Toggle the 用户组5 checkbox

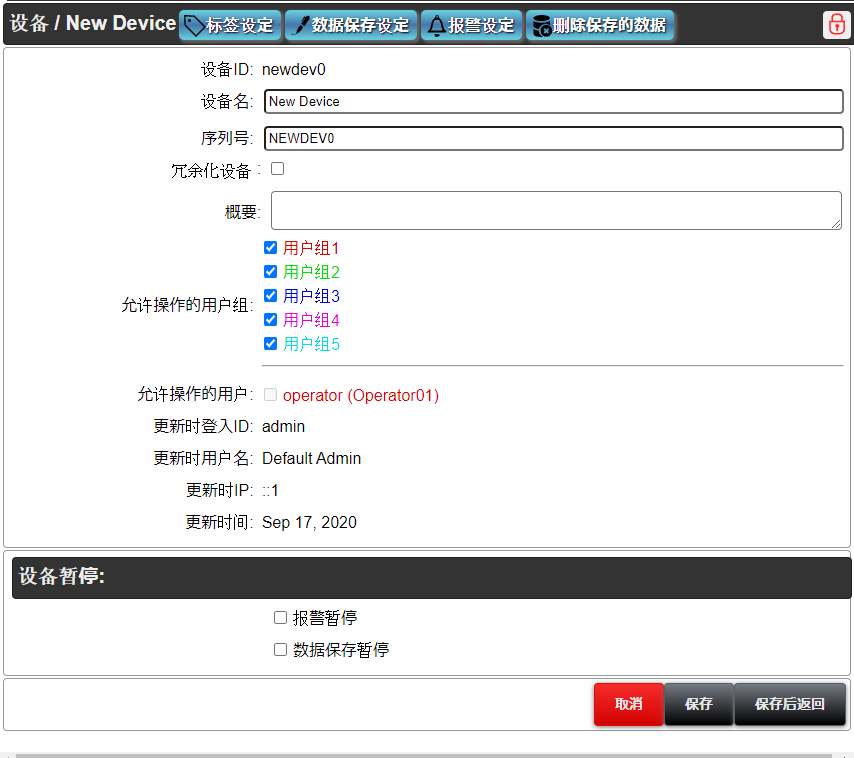[270, 344]
